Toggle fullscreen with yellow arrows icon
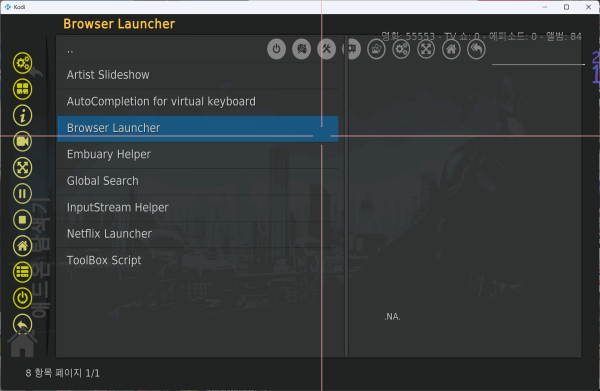This screenshot has height=391, width=600. coord(23,168)
